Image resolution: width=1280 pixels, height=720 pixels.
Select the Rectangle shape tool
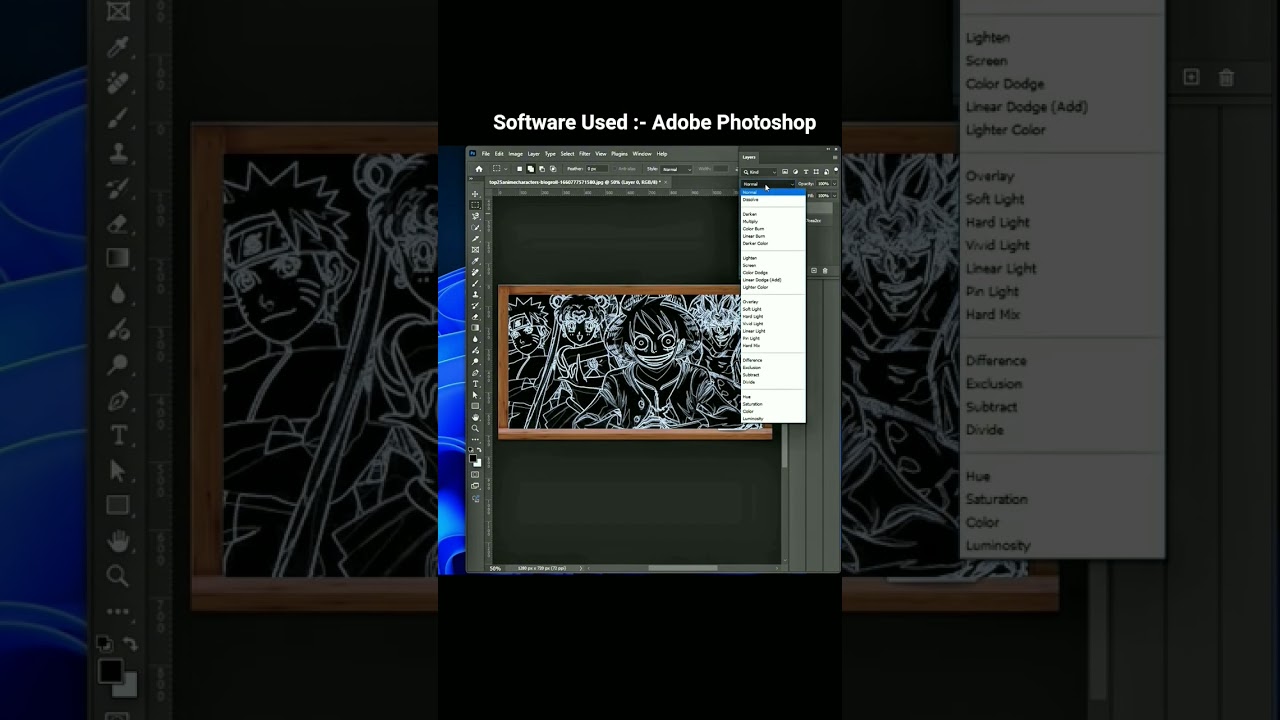[475, 405]
